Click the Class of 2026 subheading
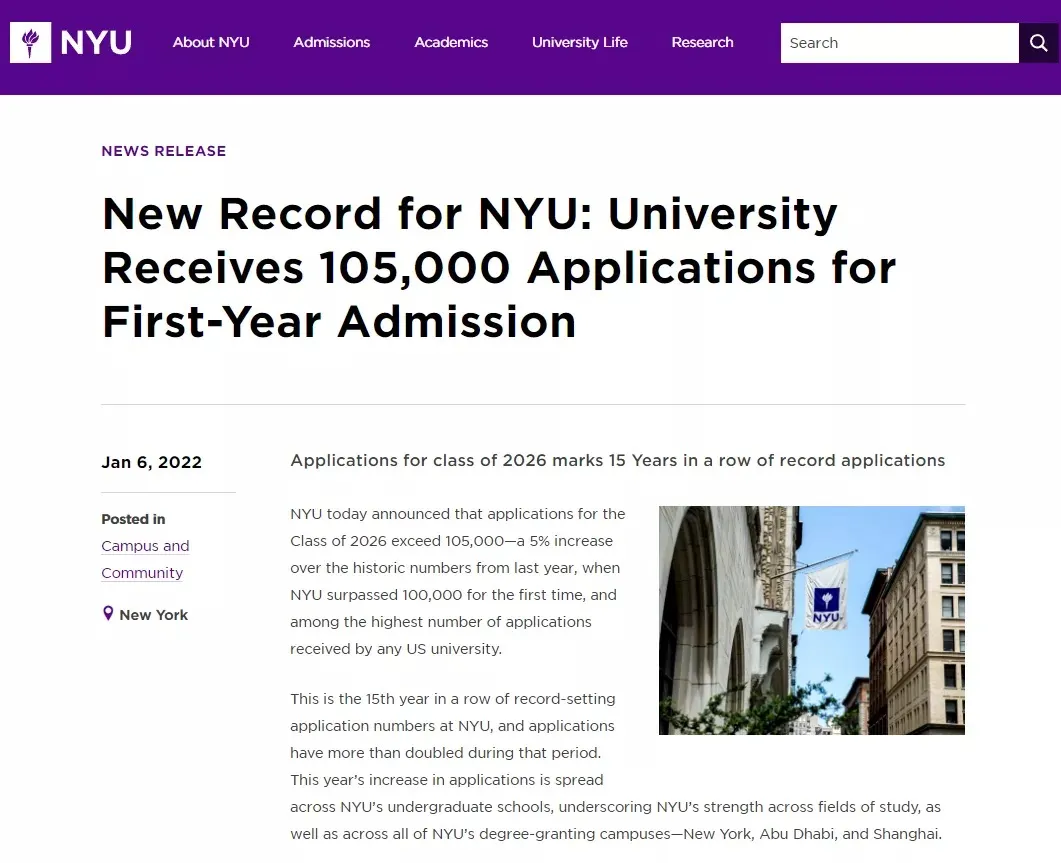Image resolution: width=1061 pixels, height=863 pixels. tap(617, 460)
